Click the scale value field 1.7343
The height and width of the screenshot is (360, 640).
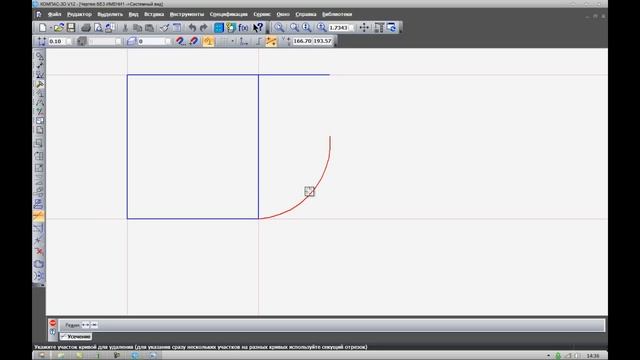pos(338,28)
